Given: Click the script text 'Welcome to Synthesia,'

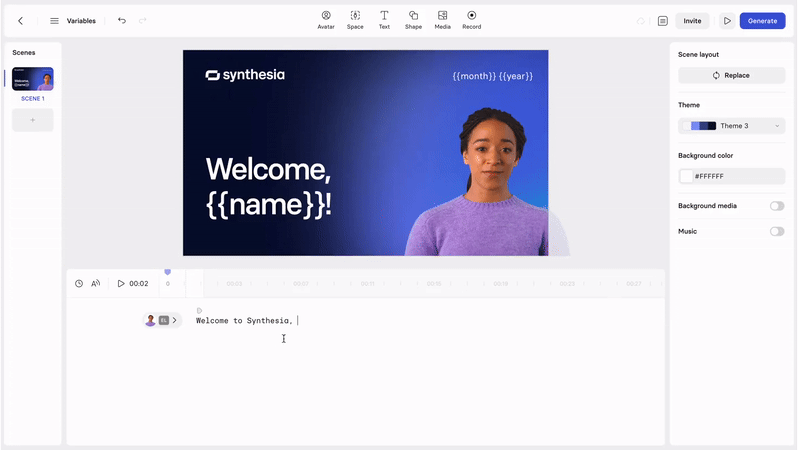Looking at the screenshot, I should 244,321.
